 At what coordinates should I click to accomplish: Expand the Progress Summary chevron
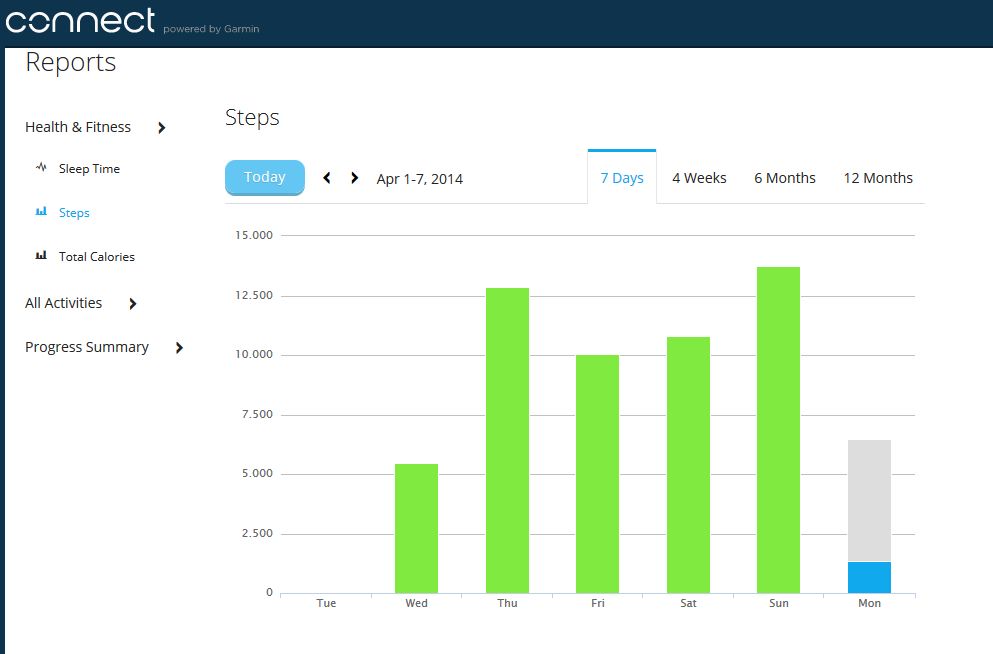tap(179, 348)
